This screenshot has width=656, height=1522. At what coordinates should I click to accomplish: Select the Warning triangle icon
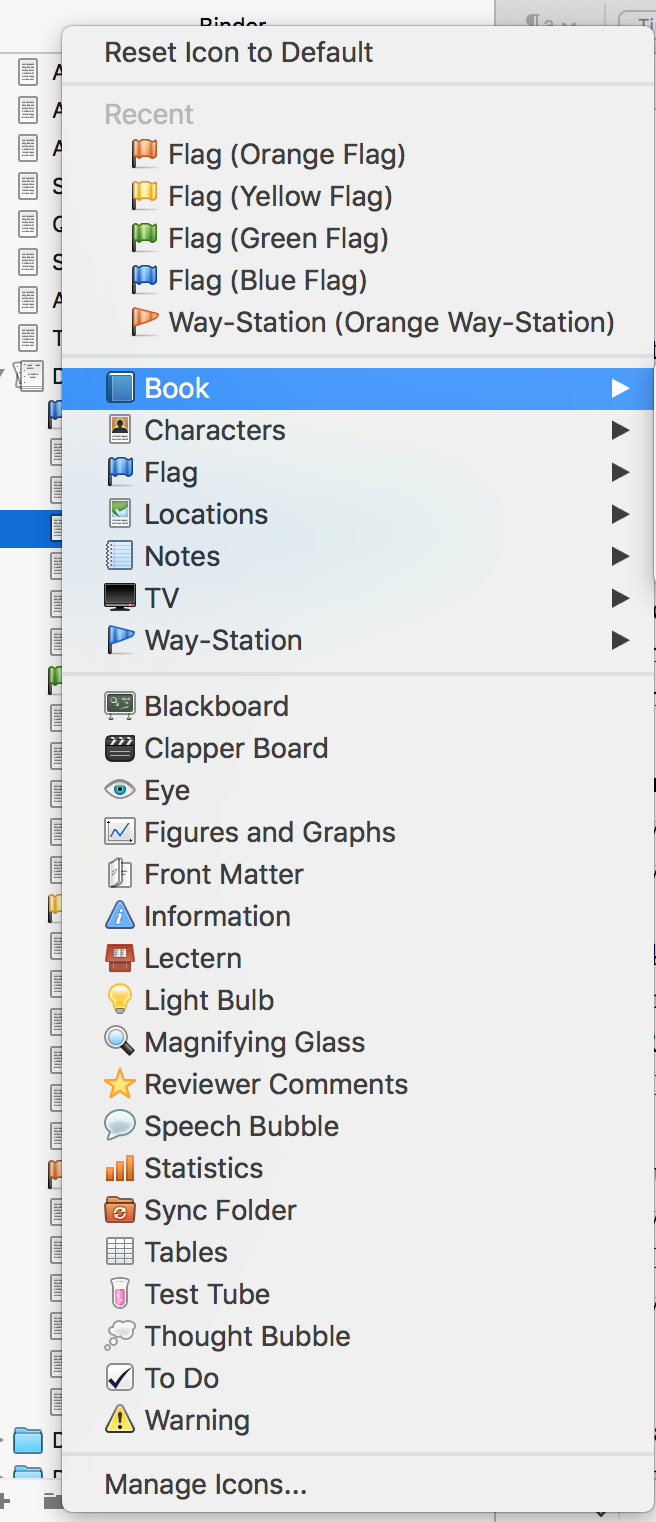(120, 1420)
